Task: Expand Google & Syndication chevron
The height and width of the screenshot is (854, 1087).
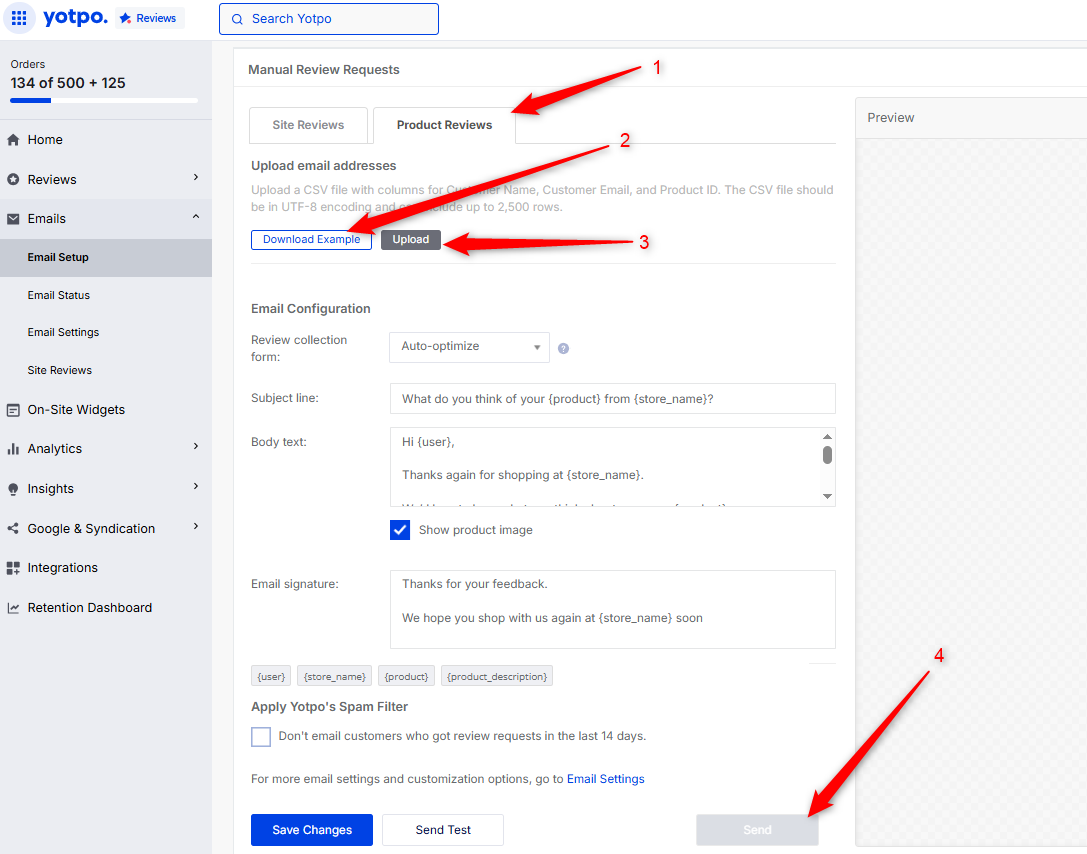Action: [196, 526]
